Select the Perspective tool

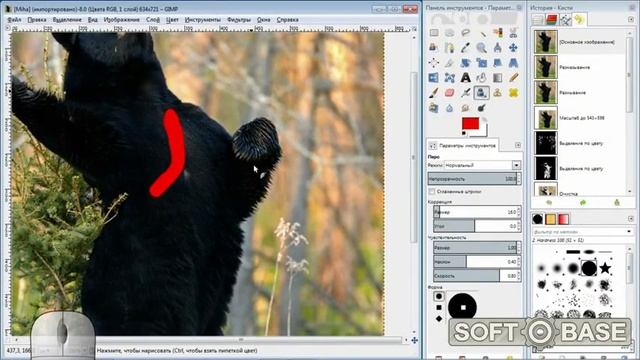[x=513, y=63]
